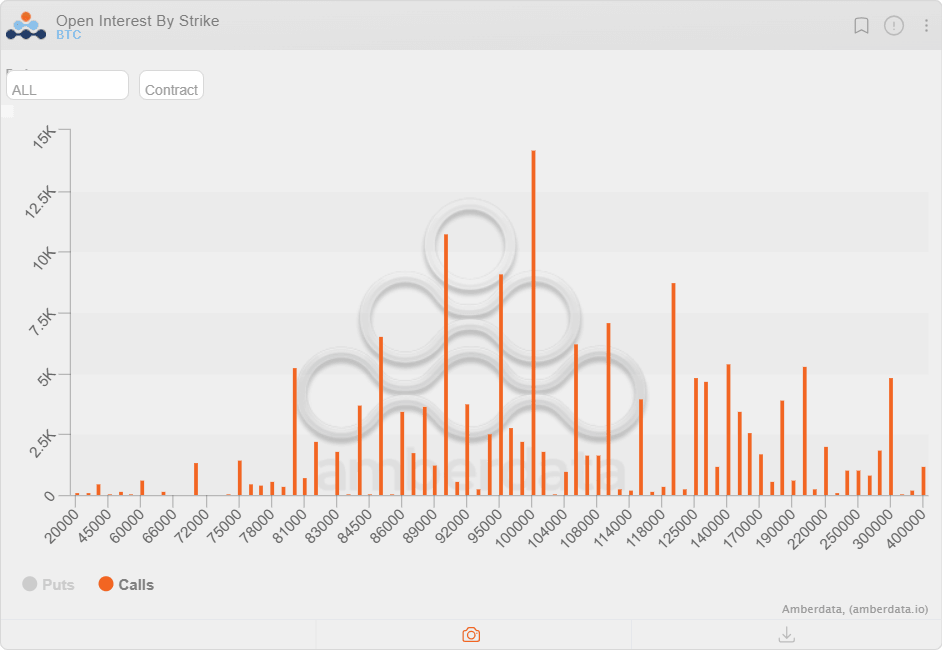Bookmark the Open Interest widget
Viewport: 942px width, 650px height.
(x=861, y=26)
